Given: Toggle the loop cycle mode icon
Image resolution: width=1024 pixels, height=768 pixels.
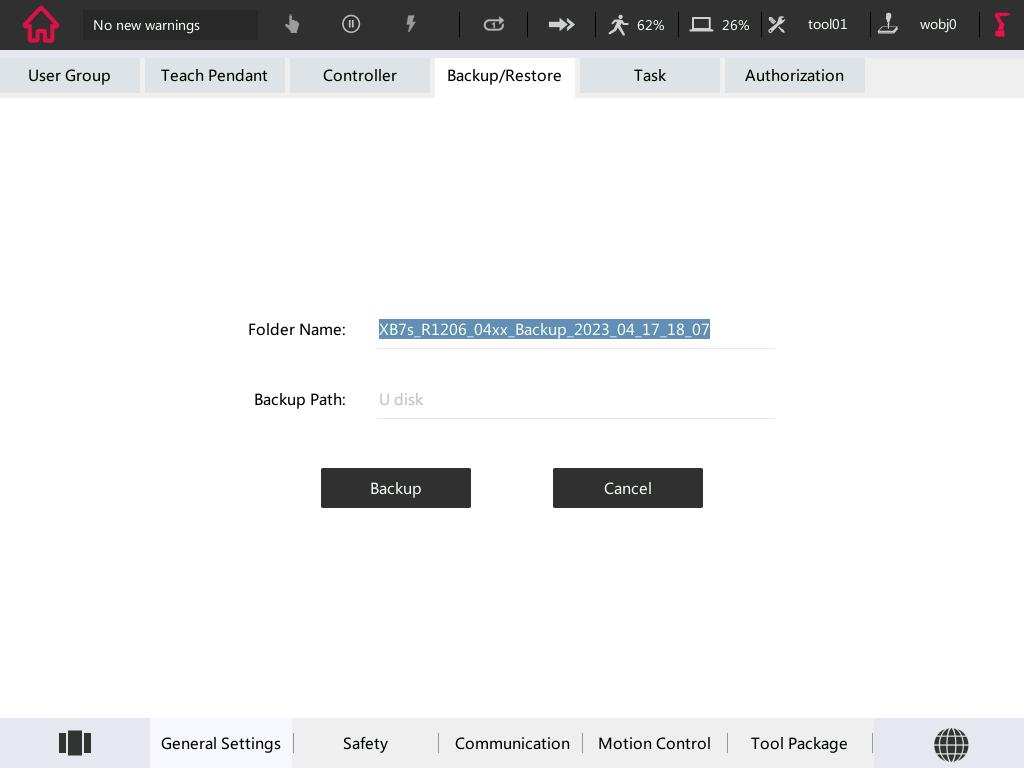Looking at the screenshot, I should pyautogui.click(x=494, y=24).
